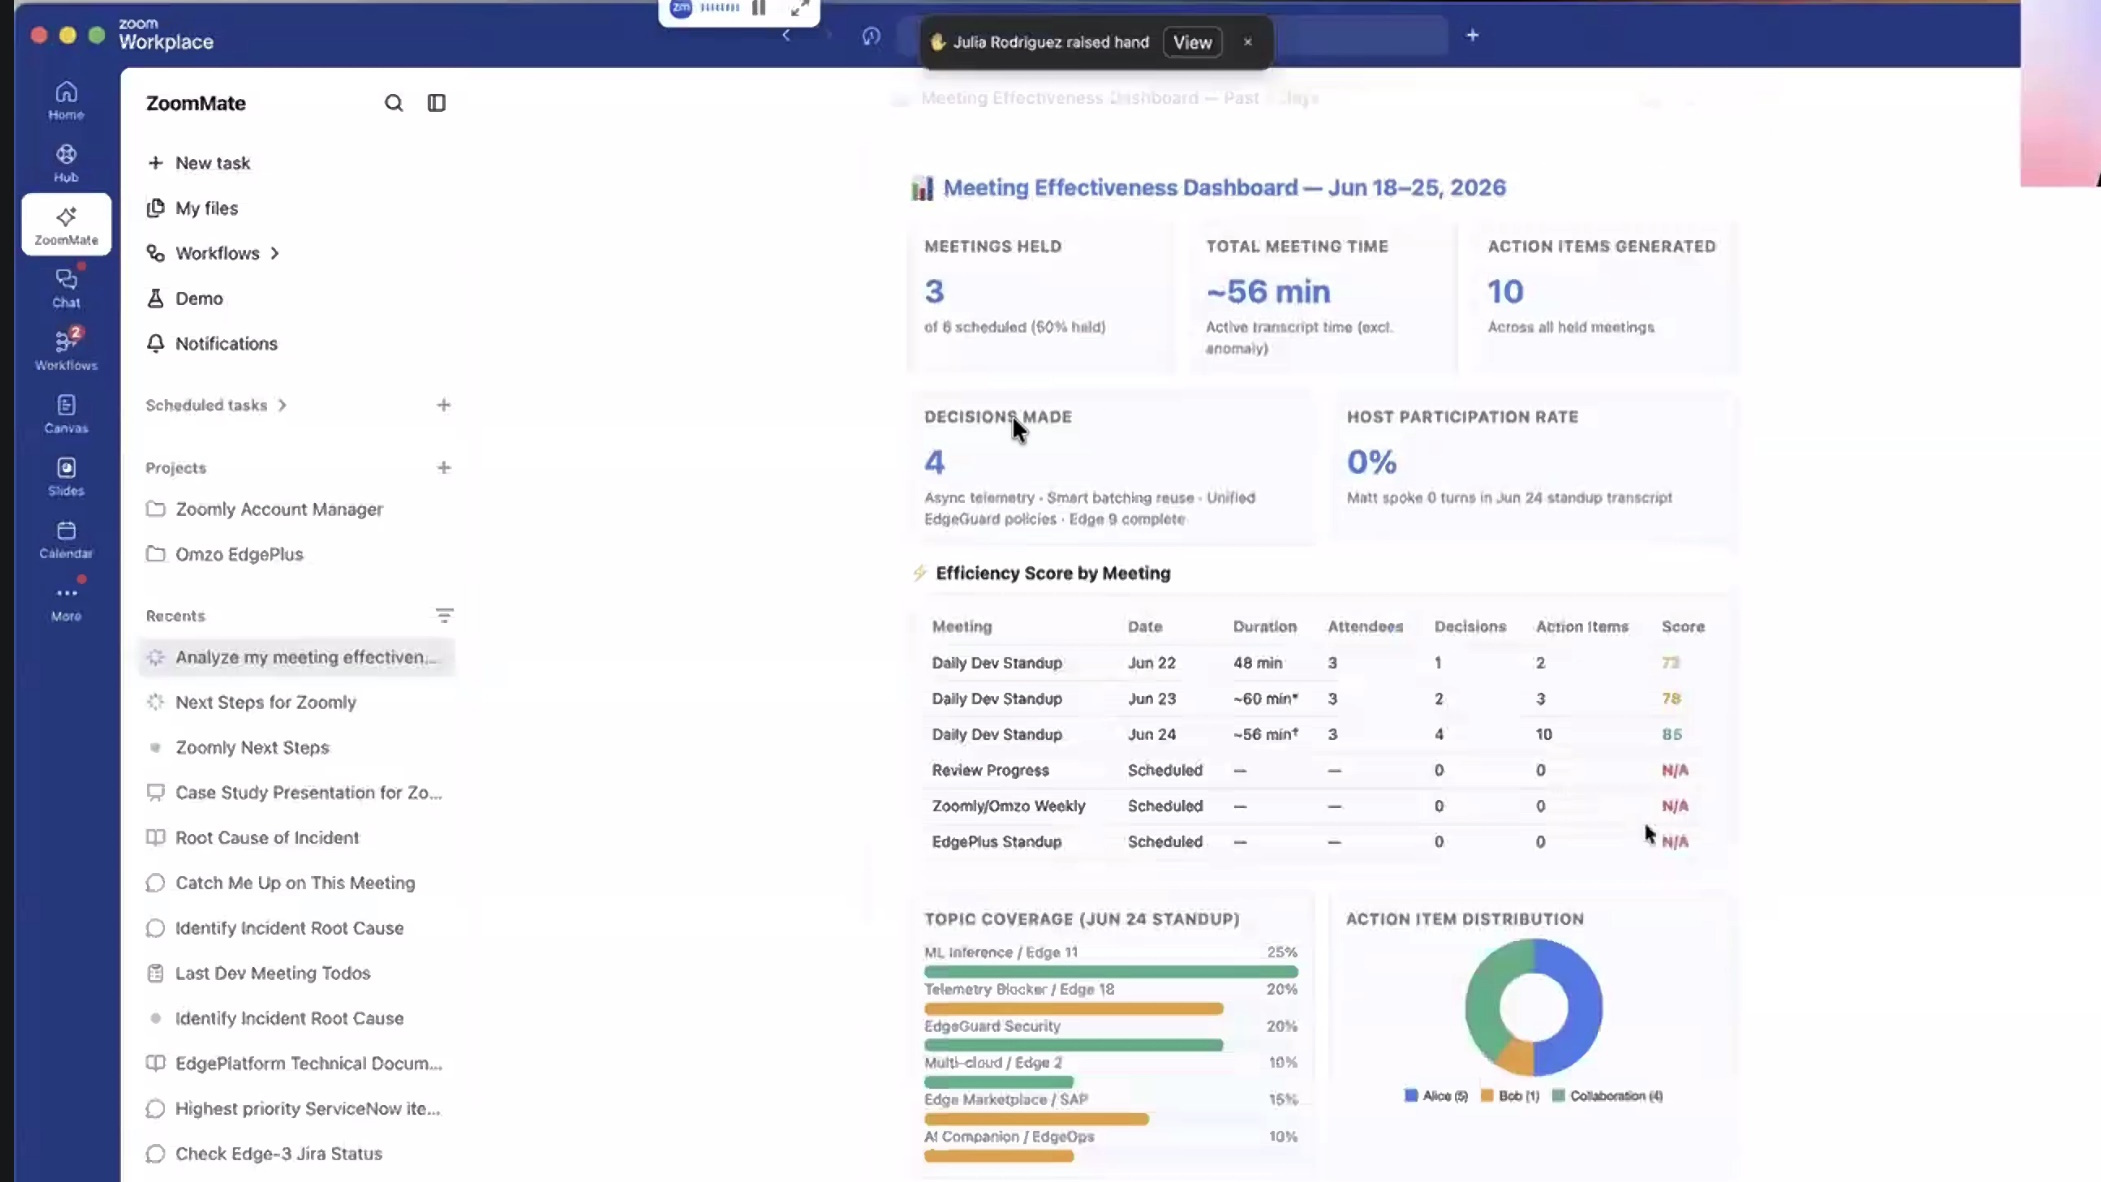This screenshot has width=2101, height=1182.
Task: Add a new project
Action: pyautogui.click(x=443, y=467)
